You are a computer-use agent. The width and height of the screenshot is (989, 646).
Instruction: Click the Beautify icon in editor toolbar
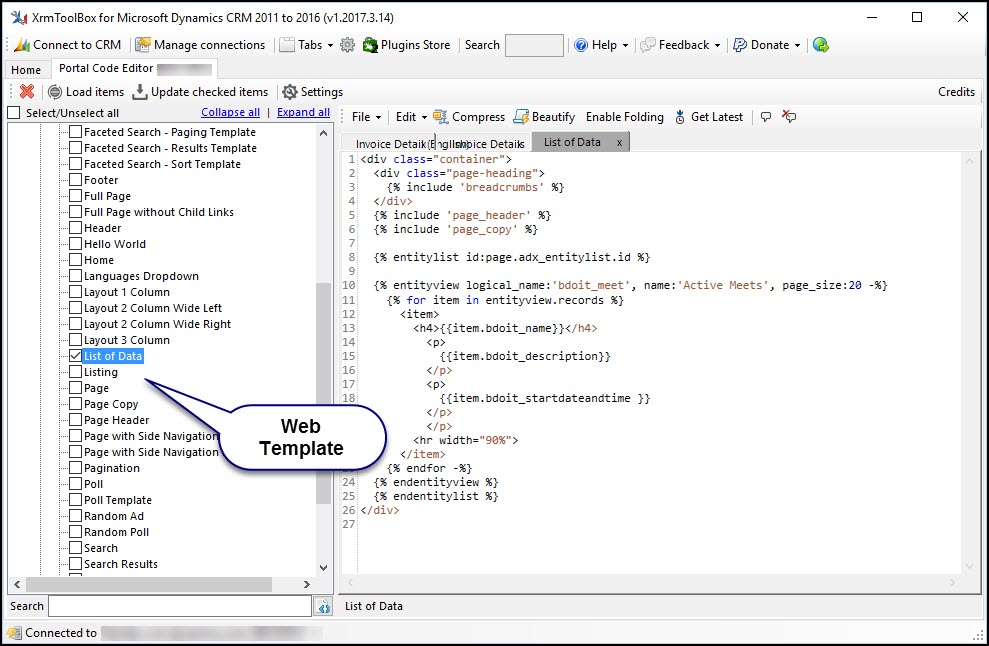(x=521, y=116)
